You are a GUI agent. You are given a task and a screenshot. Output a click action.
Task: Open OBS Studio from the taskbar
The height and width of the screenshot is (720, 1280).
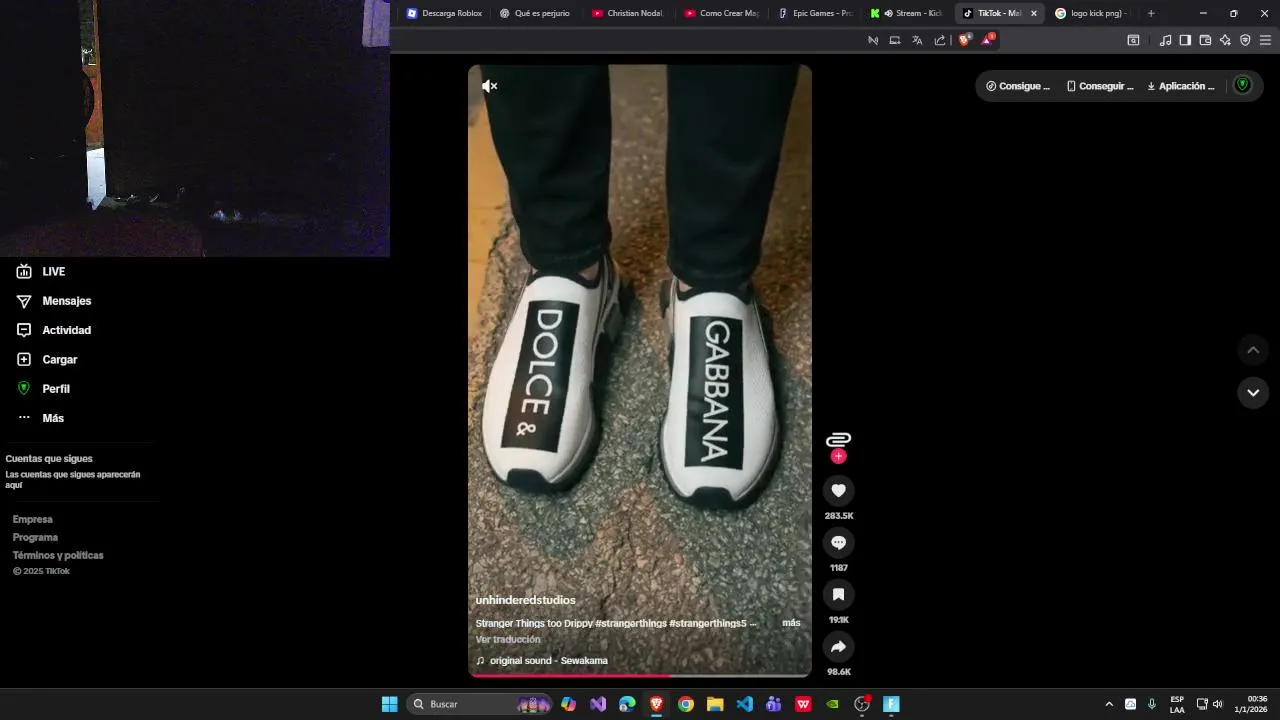[x=862, y=704]
